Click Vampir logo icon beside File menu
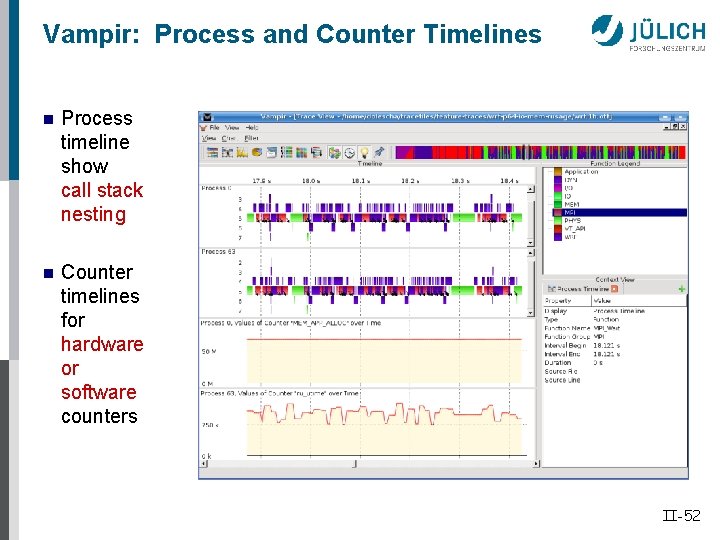The height and width of the screenshot is (540, 720). point(204,128)
